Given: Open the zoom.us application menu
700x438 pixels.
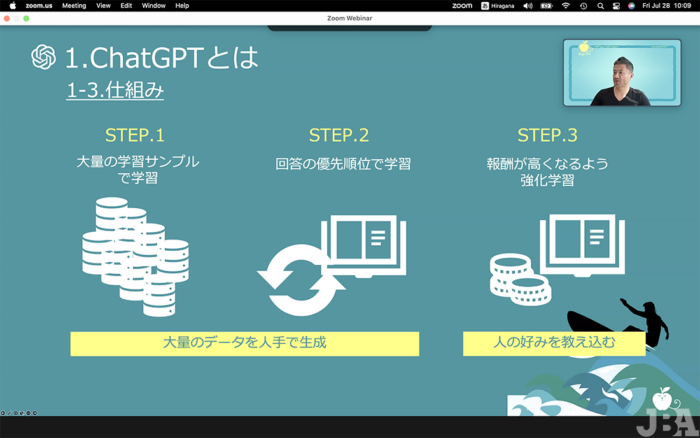Looking at the screenshot, I should click(39, 6).
